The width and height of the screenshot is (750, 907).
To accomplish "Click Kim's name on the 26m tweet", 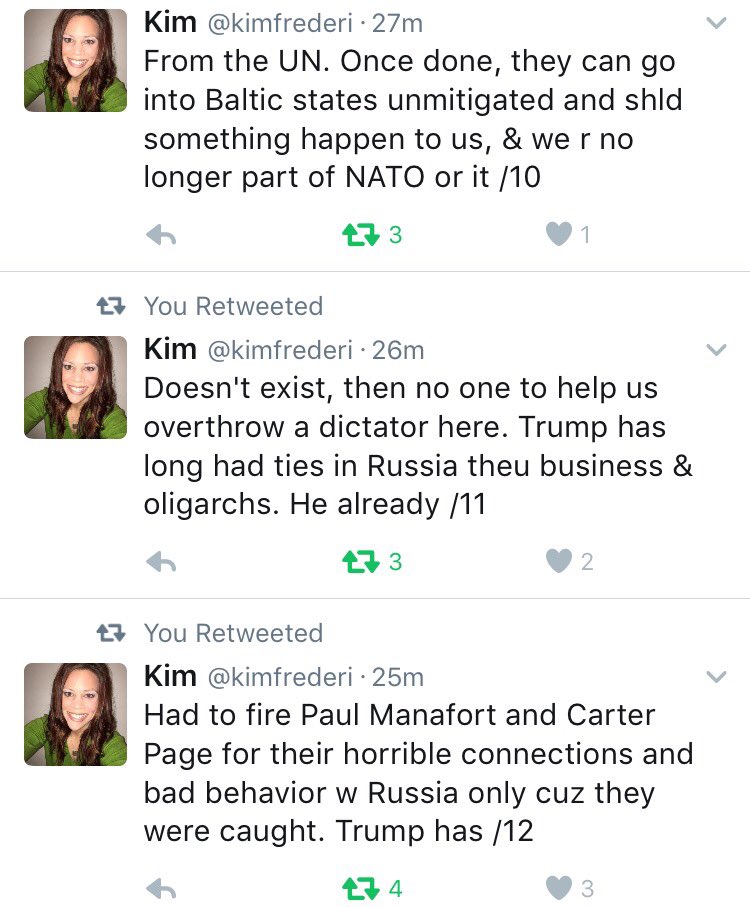I will coord(170,349).
